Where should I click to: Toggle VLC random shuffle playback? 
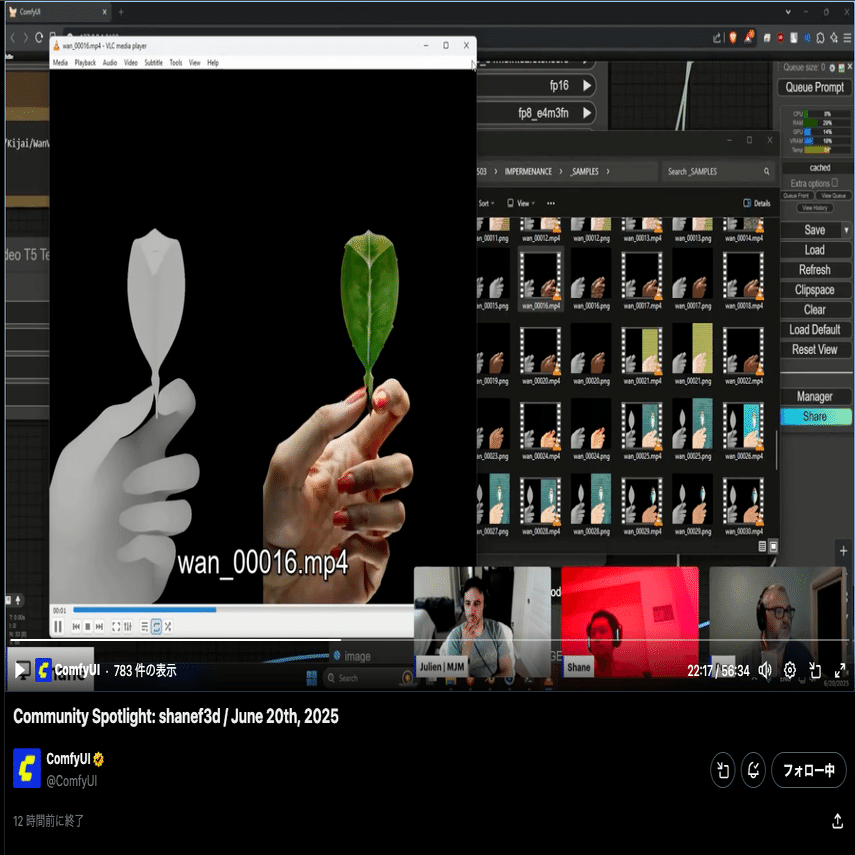168,627
